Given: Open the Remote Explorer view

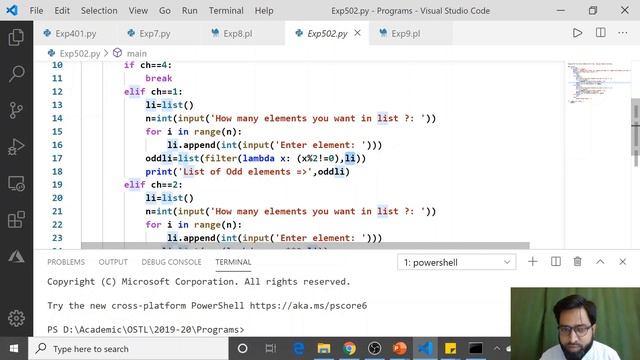Looking at the screenshot, I should (16, 184).
